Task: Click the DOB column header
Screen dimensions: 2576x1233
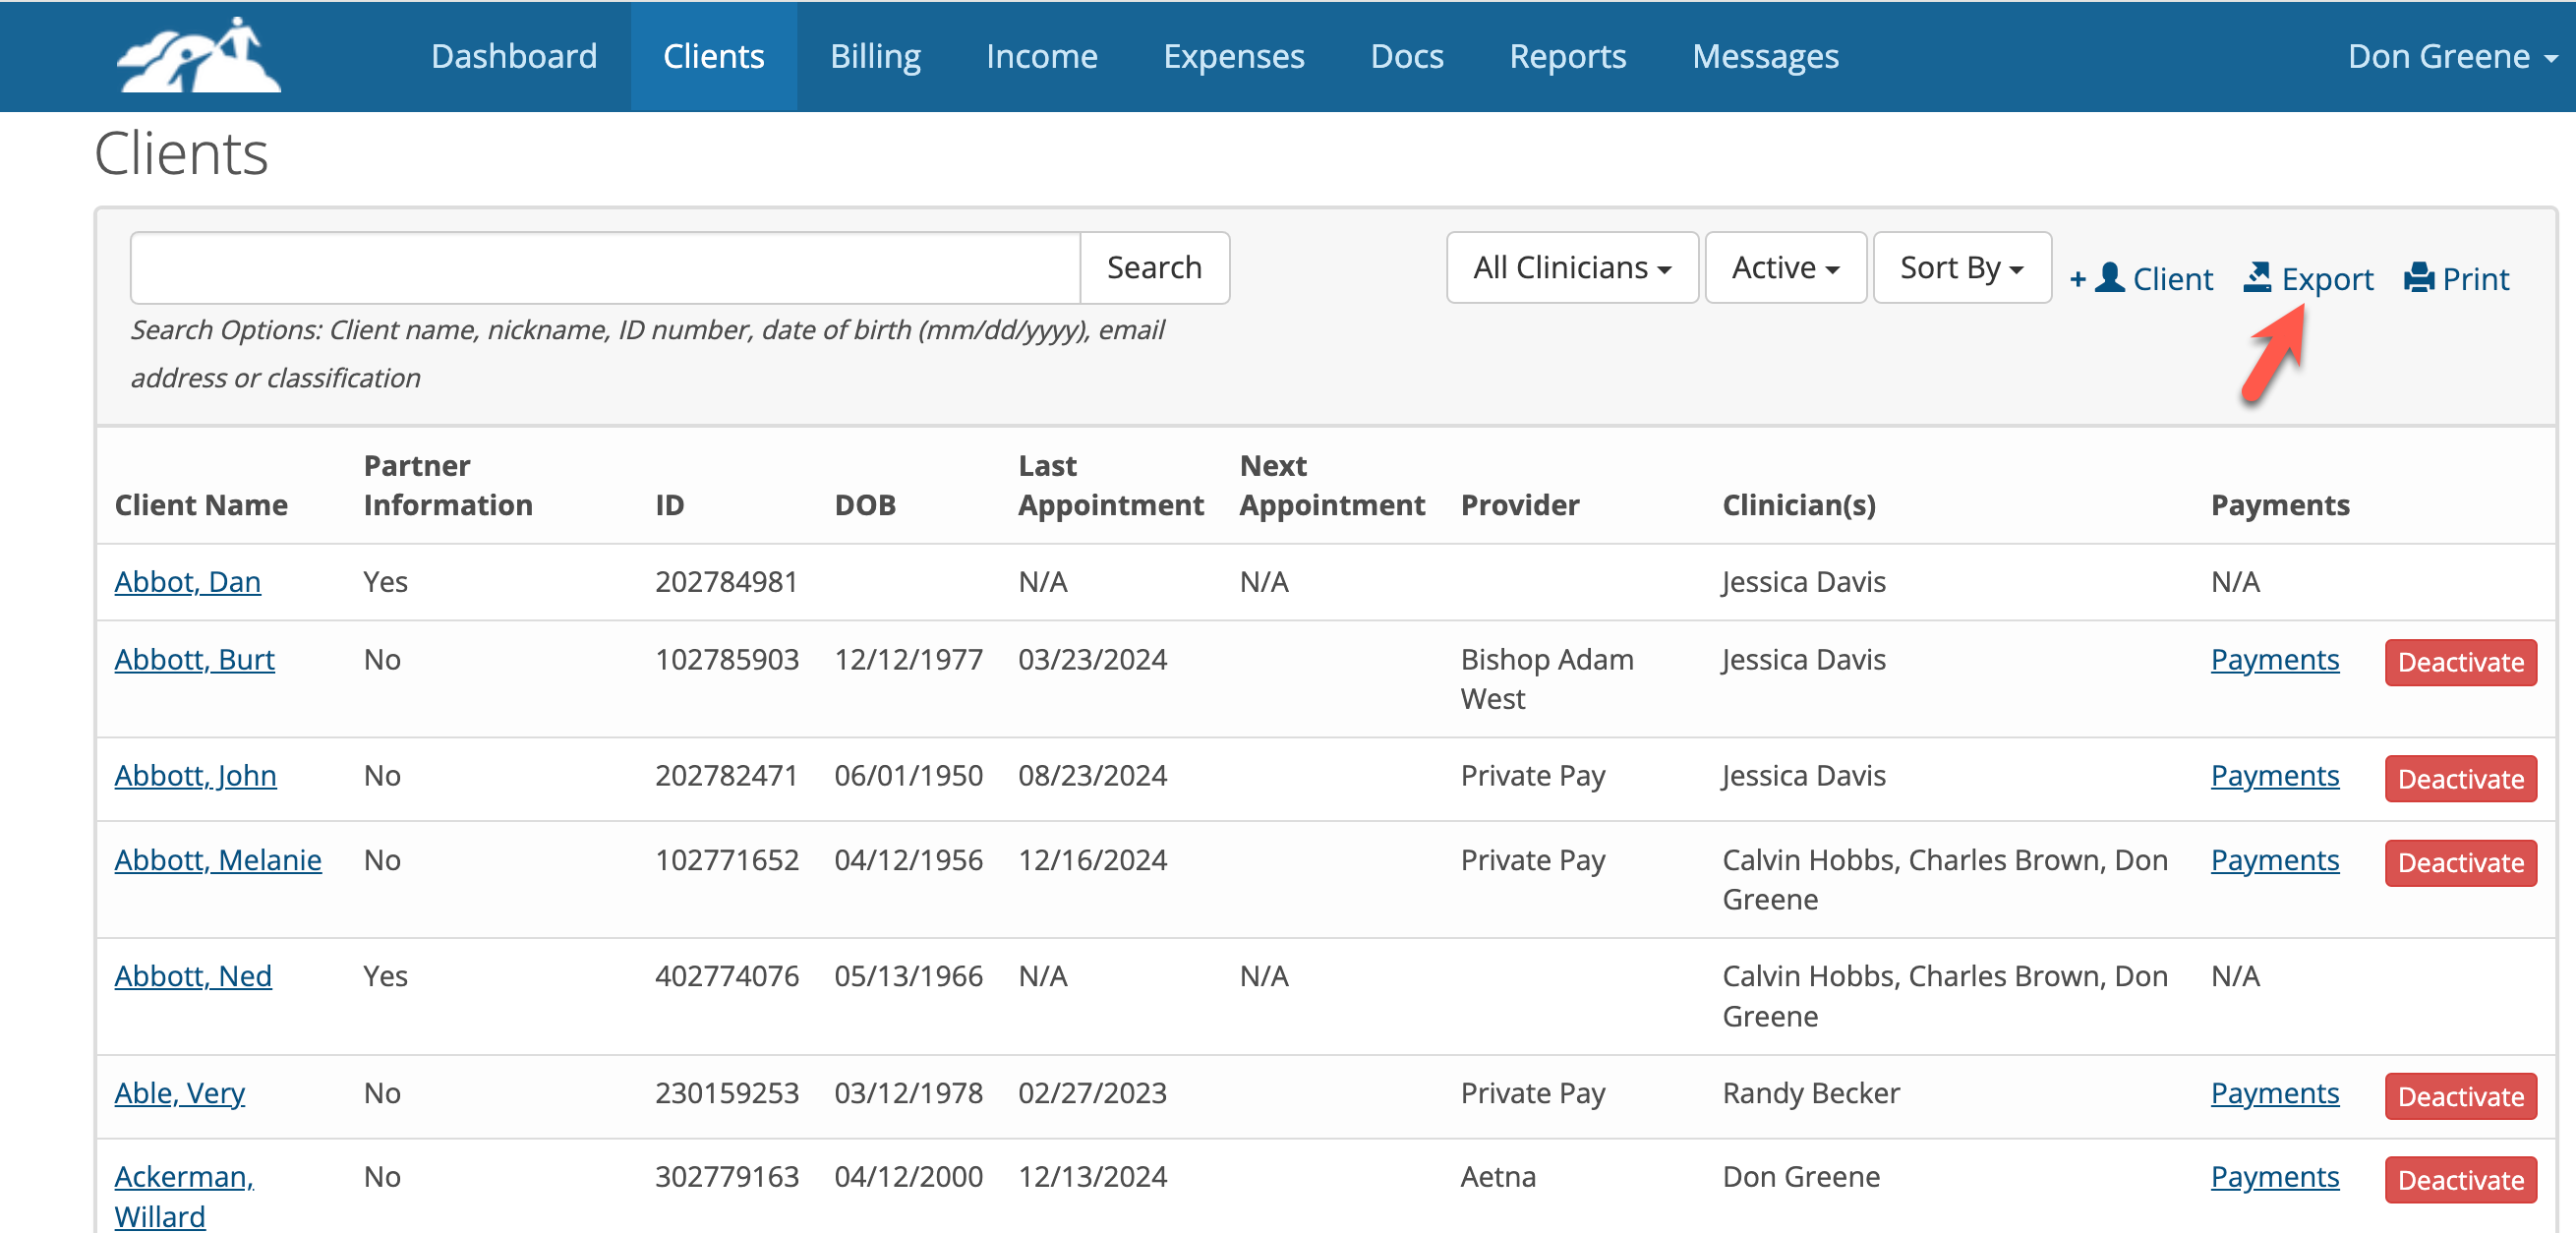Action: point(865,505)
